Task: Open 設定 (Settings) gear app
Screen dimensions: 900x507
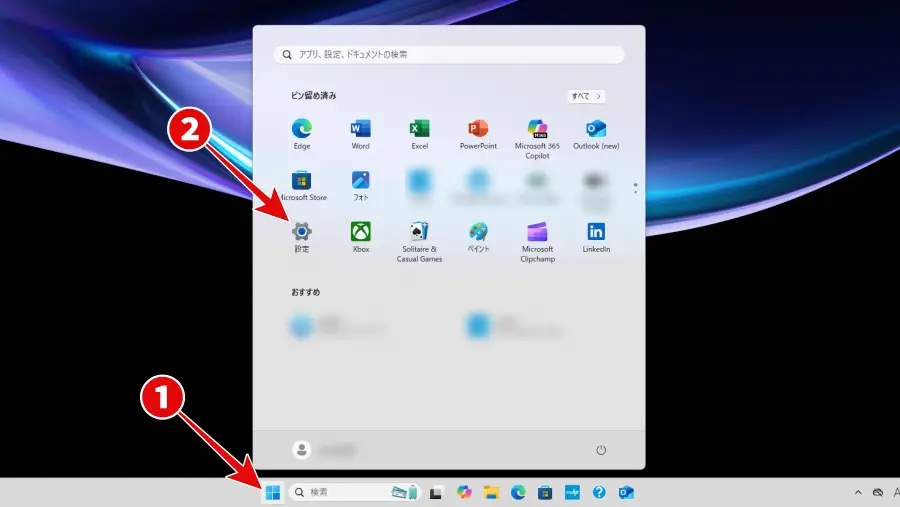Action: click(x=302, y=237)
